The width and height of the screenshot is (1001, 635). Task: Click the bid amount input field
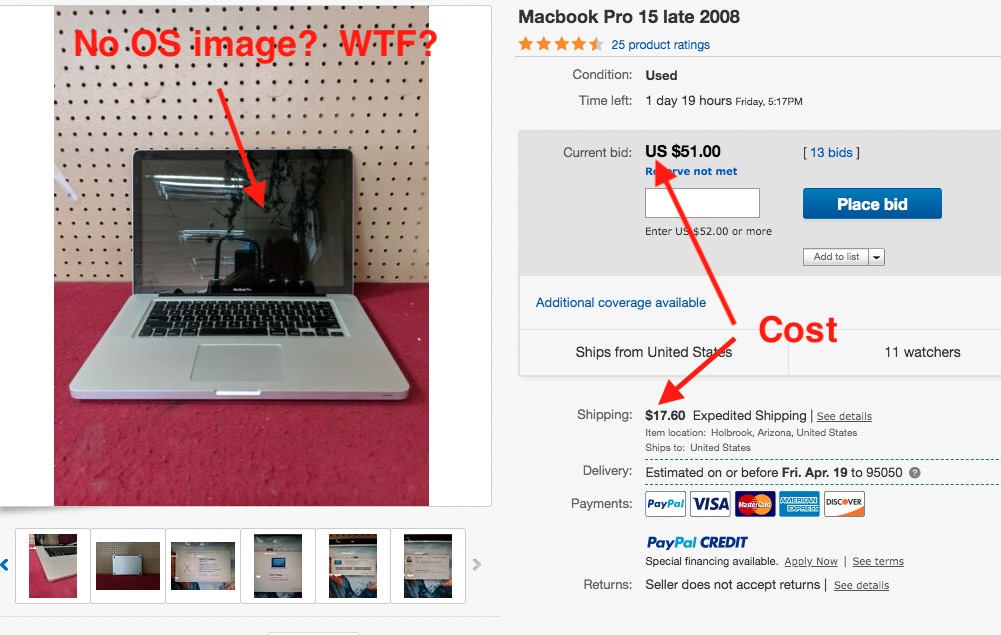702,203
